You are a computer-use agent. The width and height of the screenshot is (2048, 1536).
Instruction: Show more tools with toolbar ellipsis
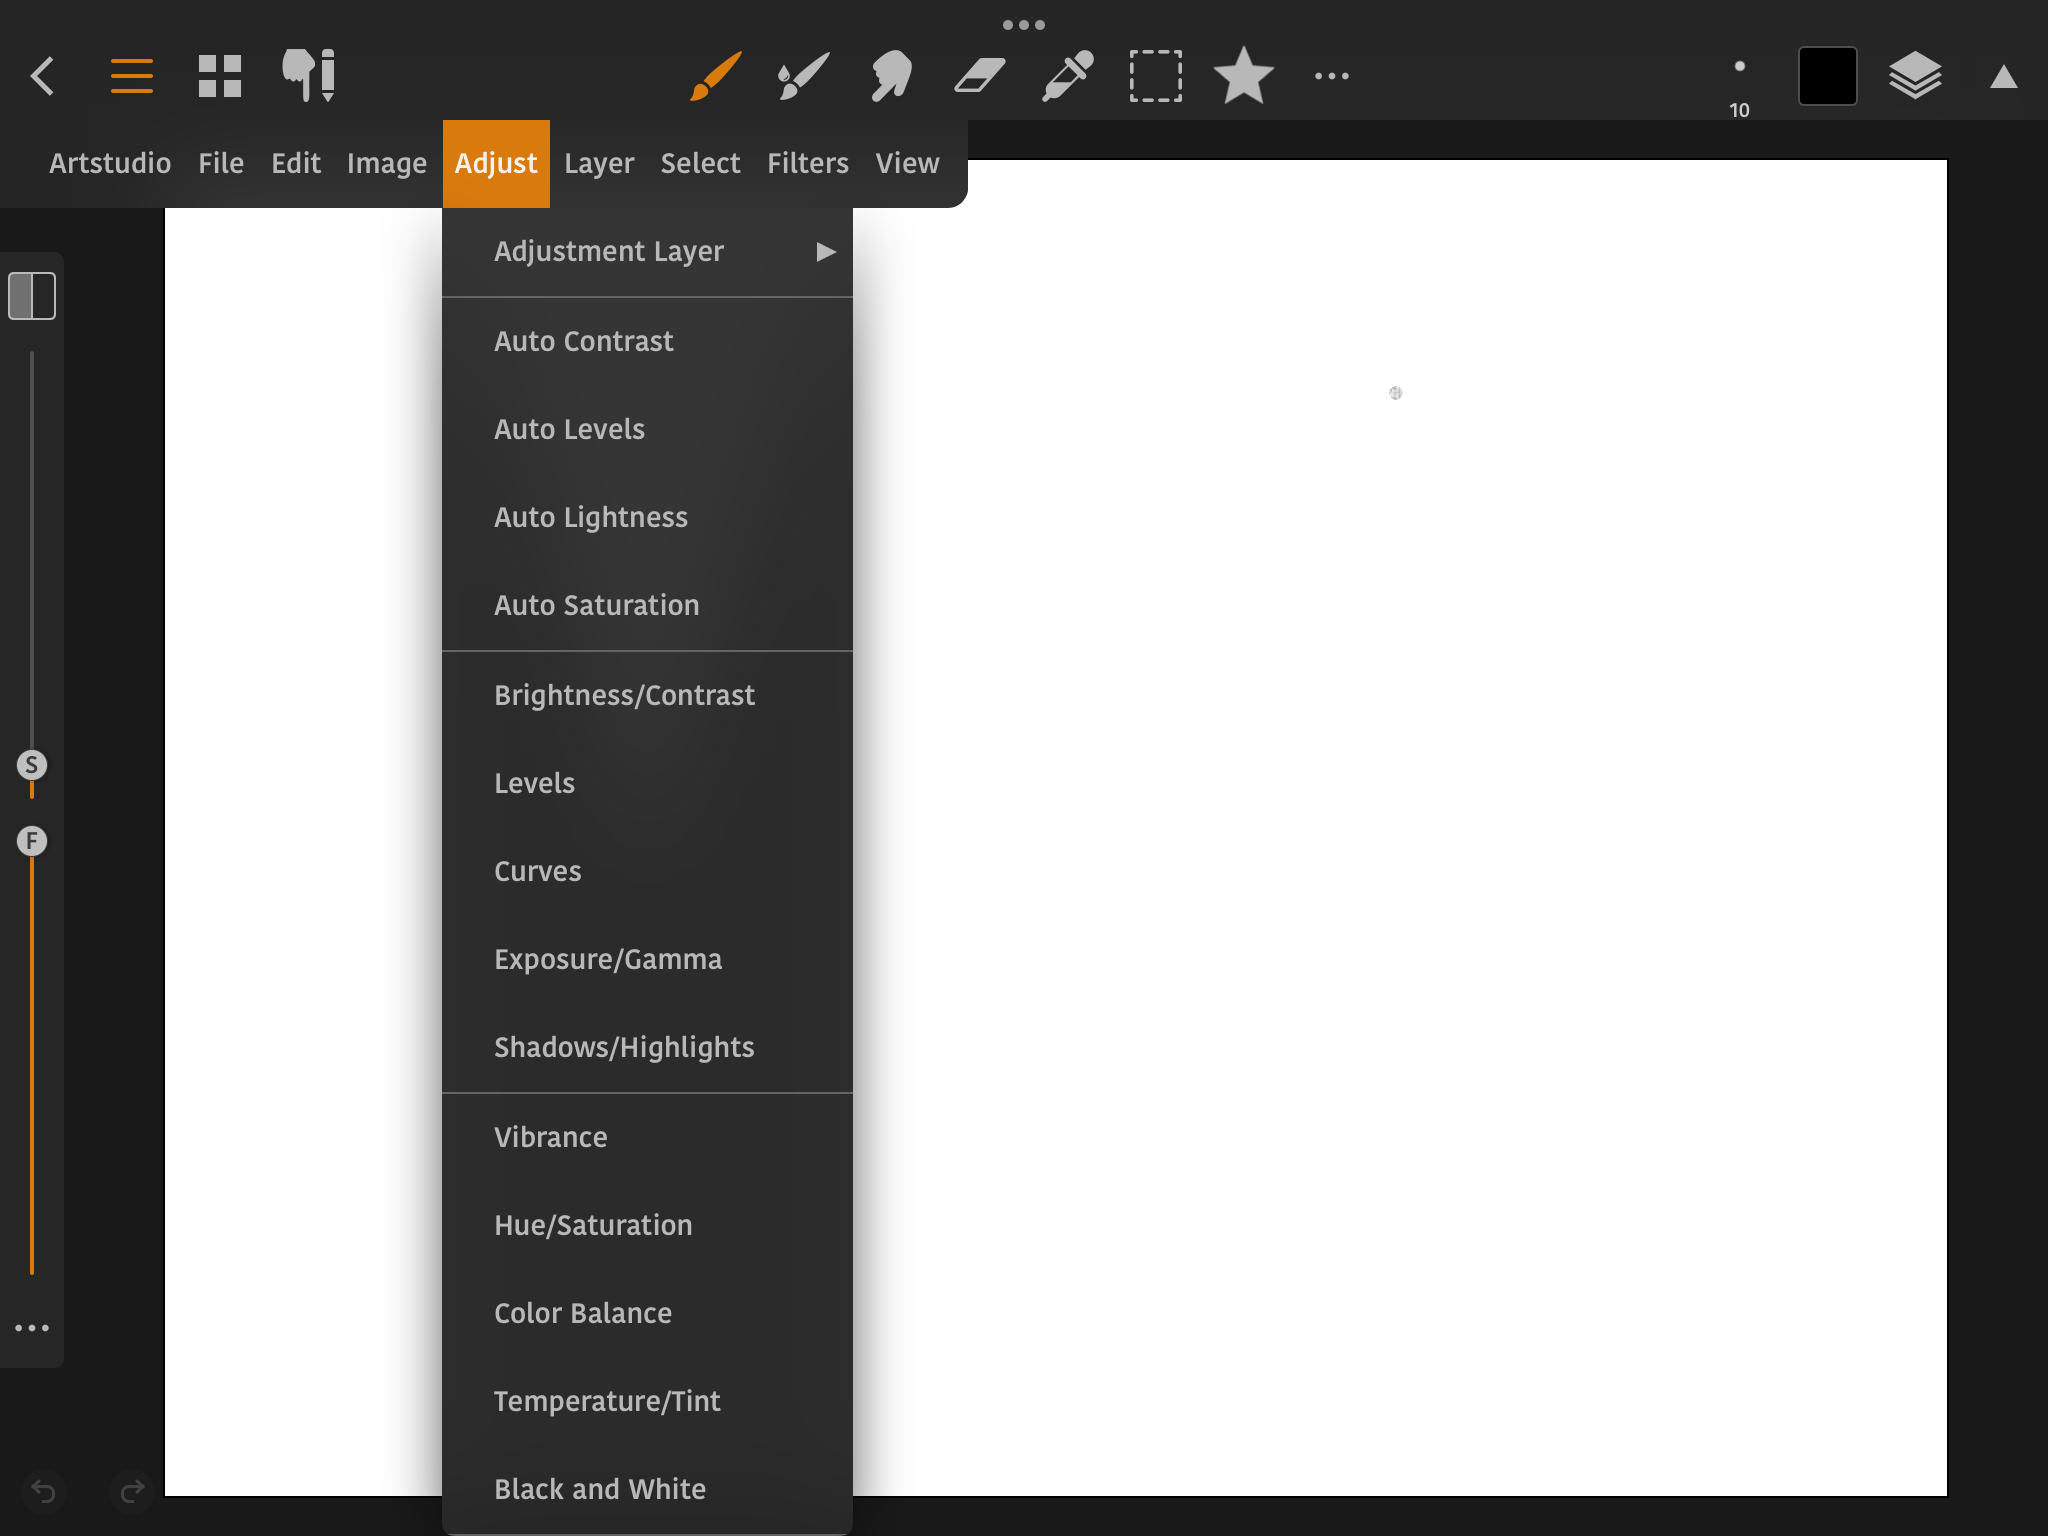click(x=1331, y=76)
